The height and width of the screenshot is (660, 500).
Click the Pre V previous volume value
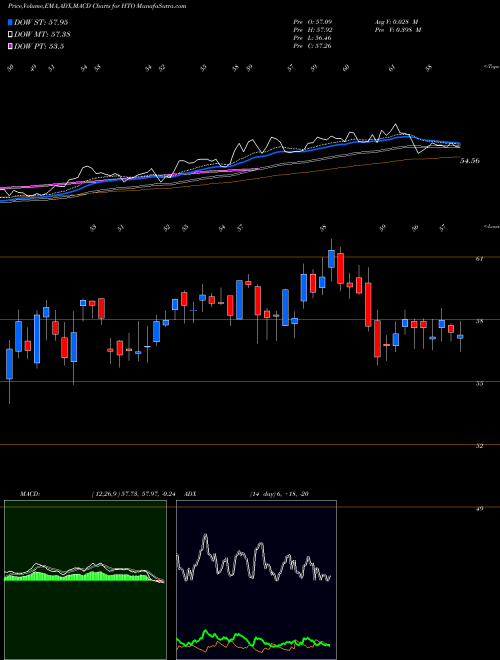tap(398, 30)
